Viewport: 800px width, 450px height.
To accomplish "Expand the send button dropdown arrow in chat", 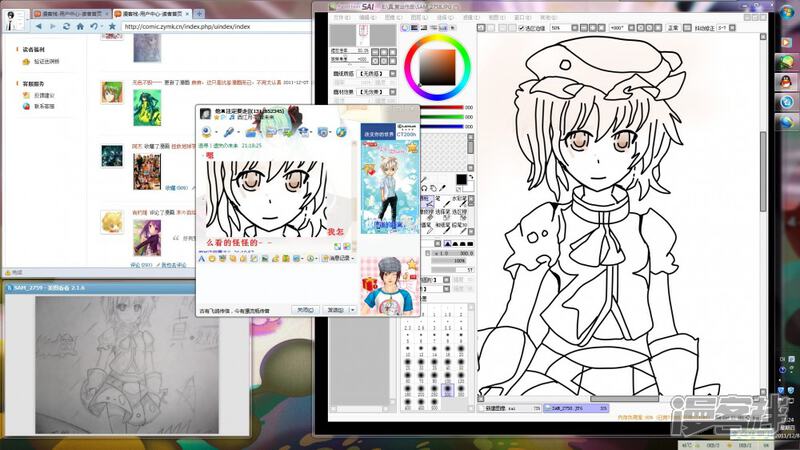I will coord(352,310).
